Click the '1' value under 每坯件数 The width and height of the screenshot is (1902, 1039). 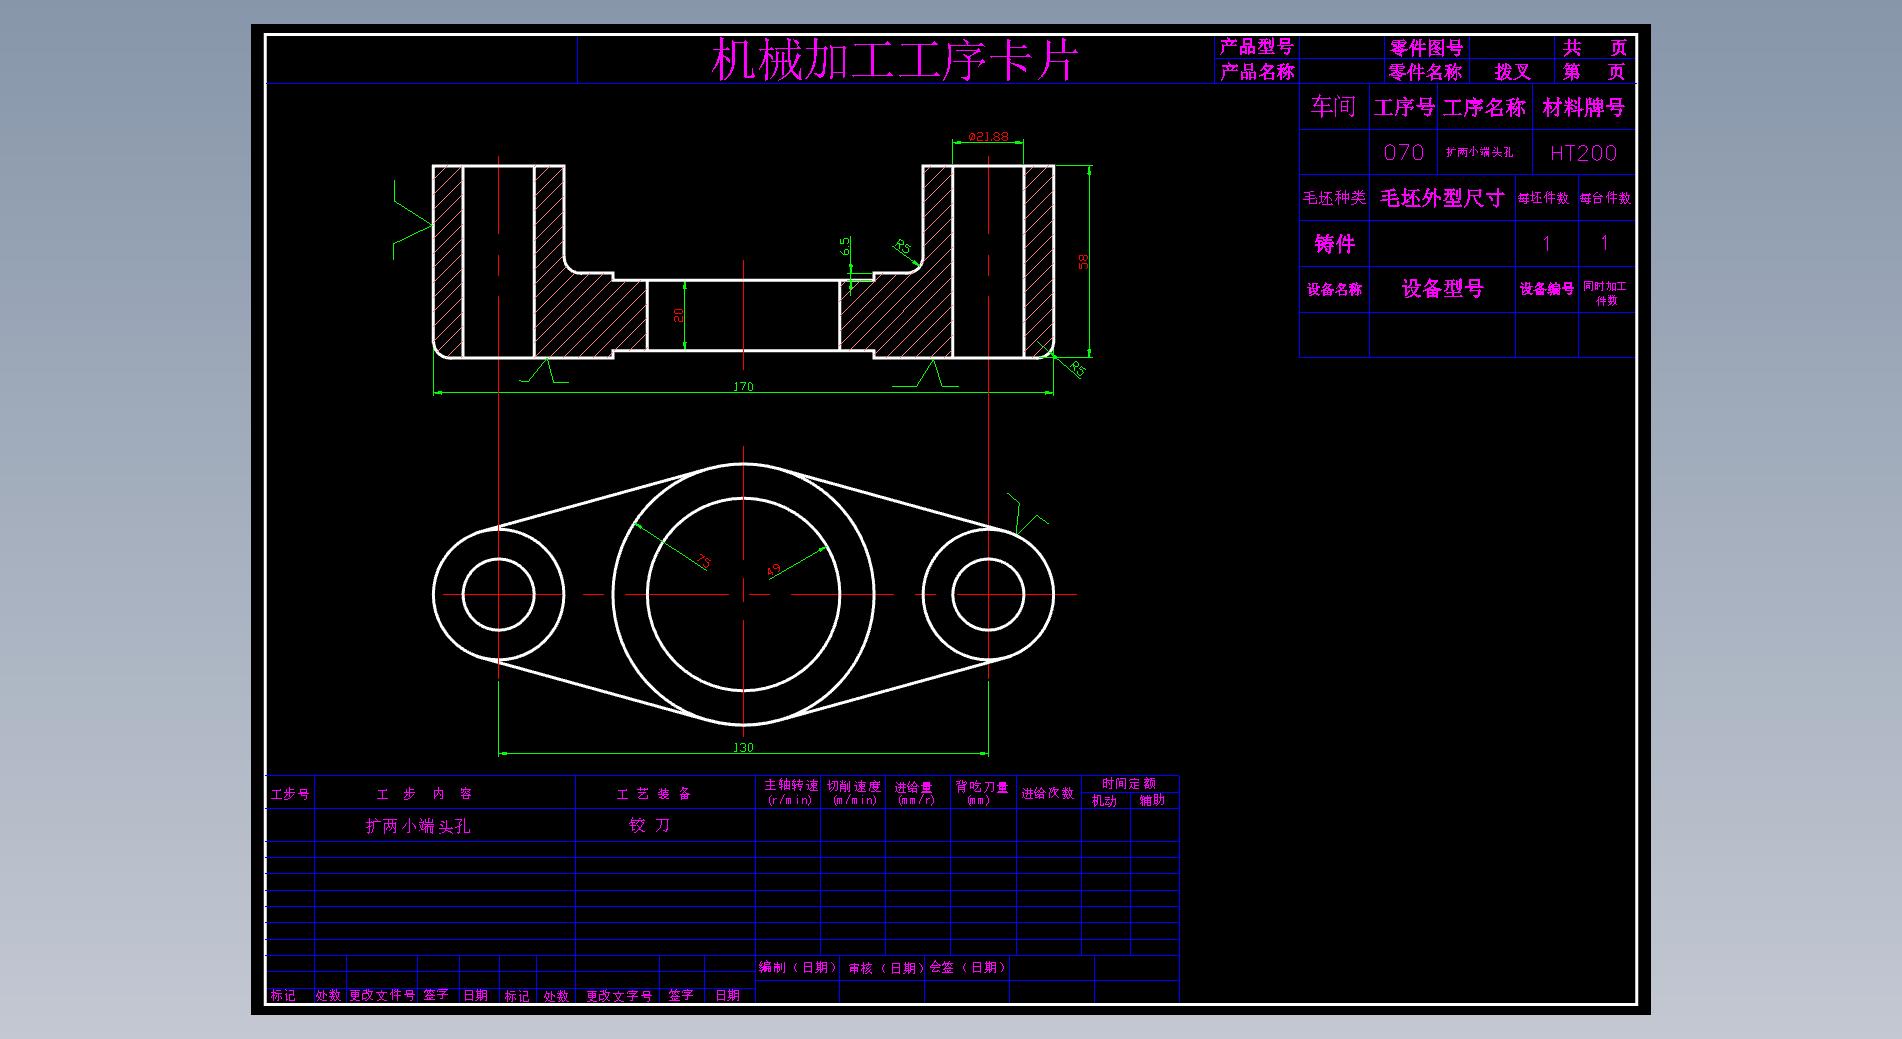(1546, 243)
